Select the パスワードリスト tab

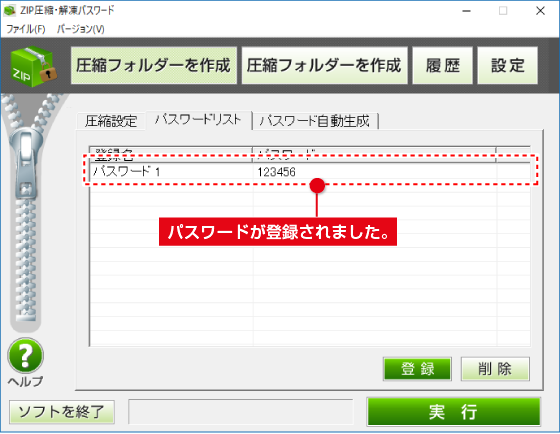(x=198, y=120)
